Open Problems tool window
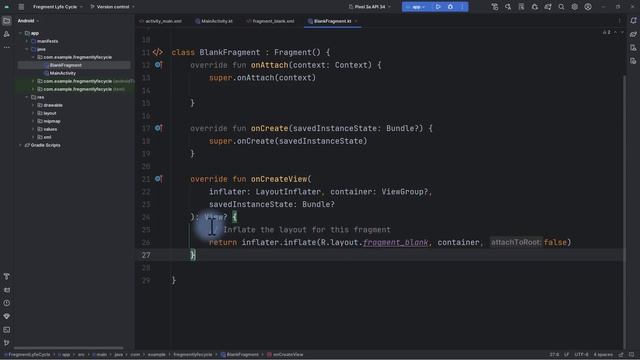The image size is (640, 360). click(7, 303)
